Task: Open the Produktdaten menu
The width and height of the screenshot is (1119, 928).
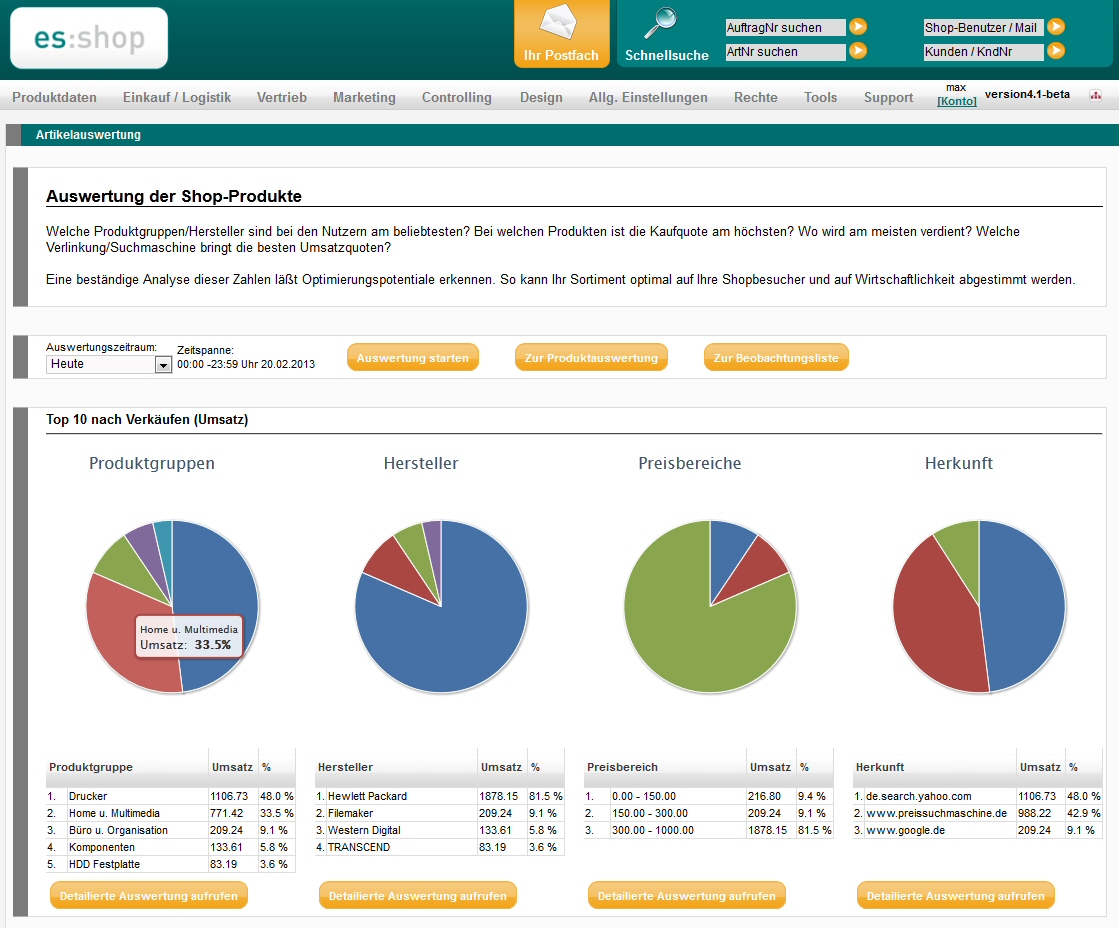Action: [54, 97]
